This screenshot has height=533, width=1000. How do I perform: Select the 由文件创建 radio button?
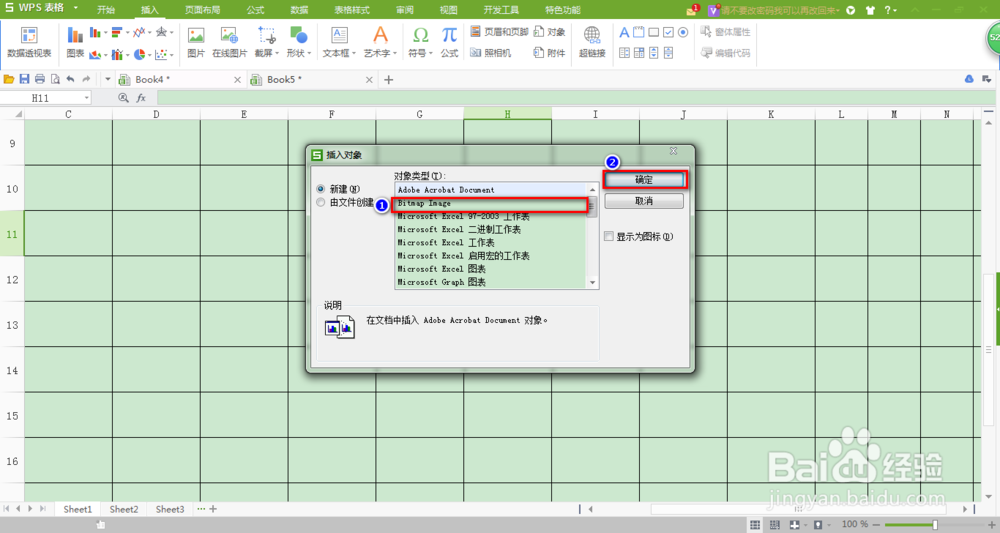tap(321, 202)
